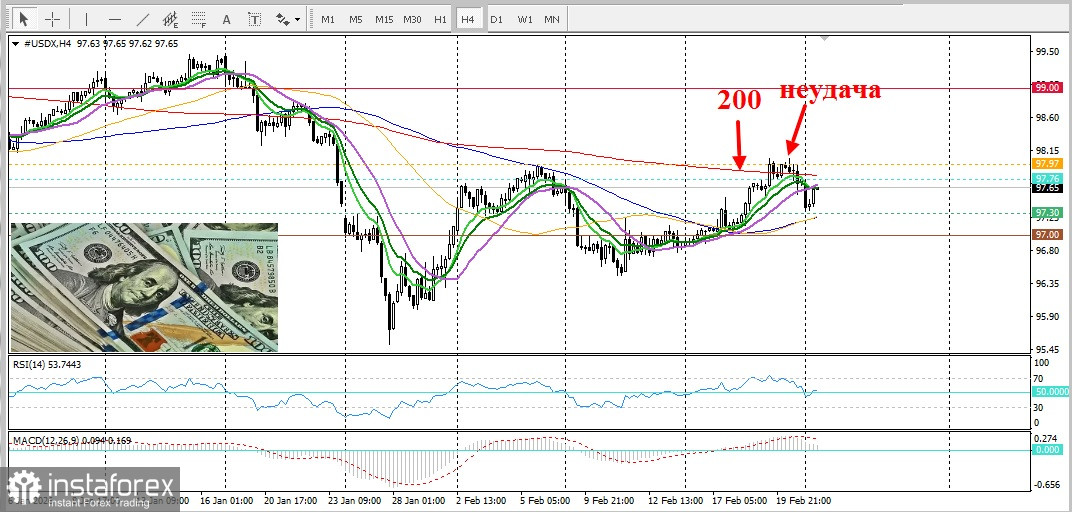Switch to M5 timeframe
This screenshot has width=1072, height=512.
point(356,20)
